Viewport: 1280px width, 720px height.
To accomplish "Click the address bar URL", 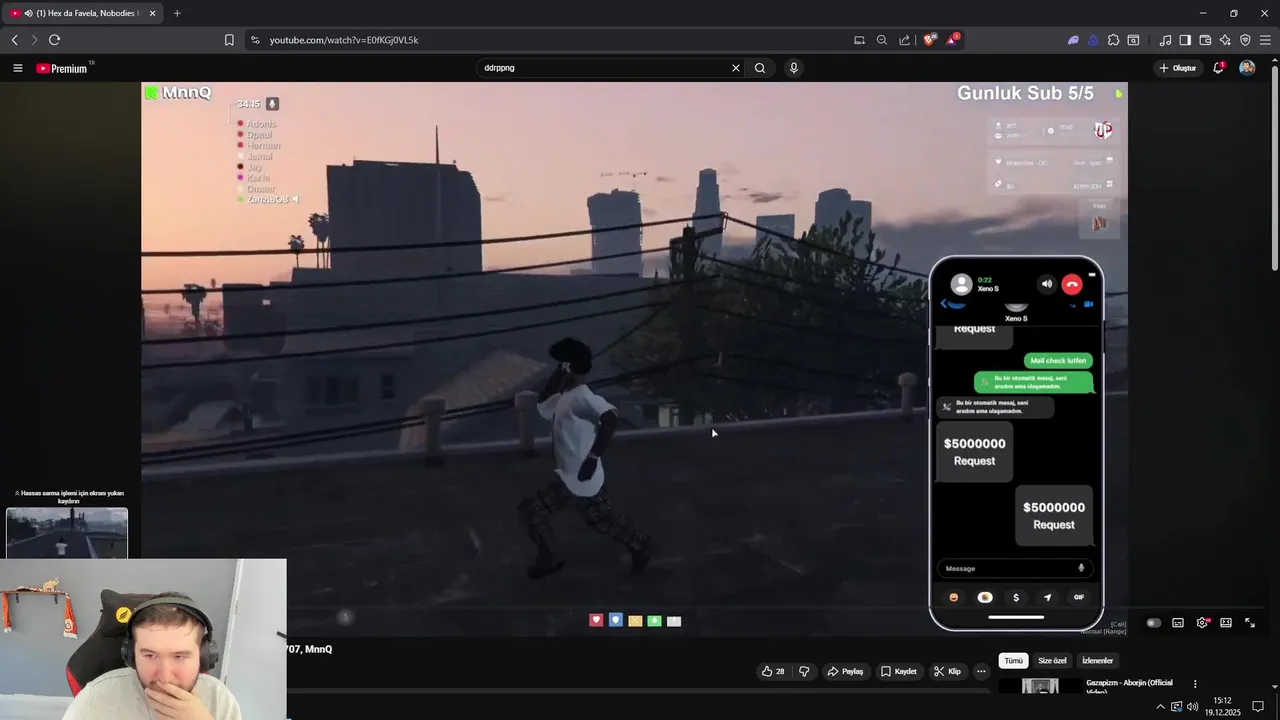I will pyautogui.click(x=344, y=40).
